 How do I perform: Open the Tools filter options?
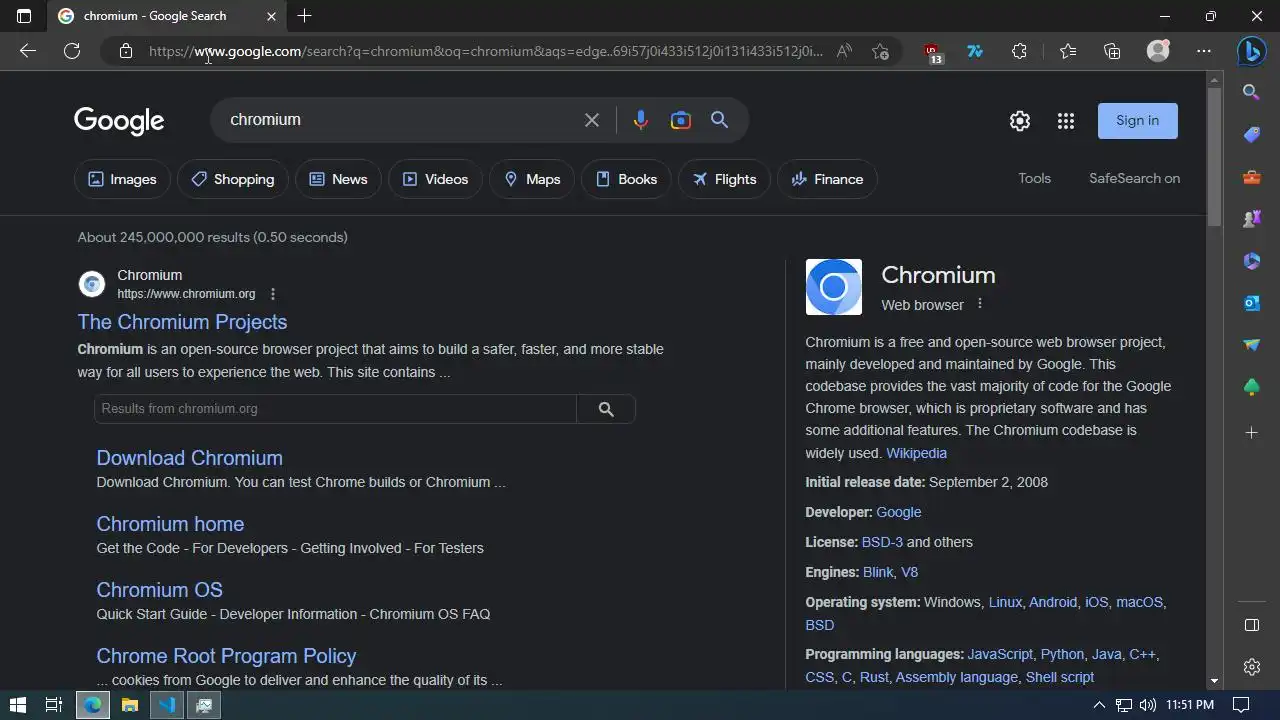click(1034, 178)
